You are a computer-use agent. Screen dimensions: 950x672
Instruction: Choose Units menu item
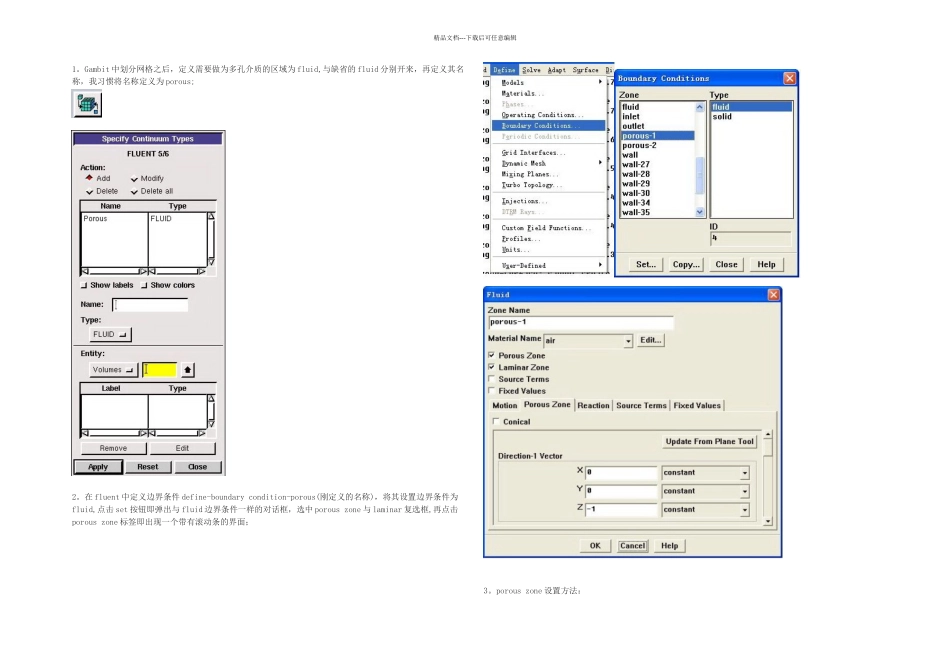tap(549, 250)
